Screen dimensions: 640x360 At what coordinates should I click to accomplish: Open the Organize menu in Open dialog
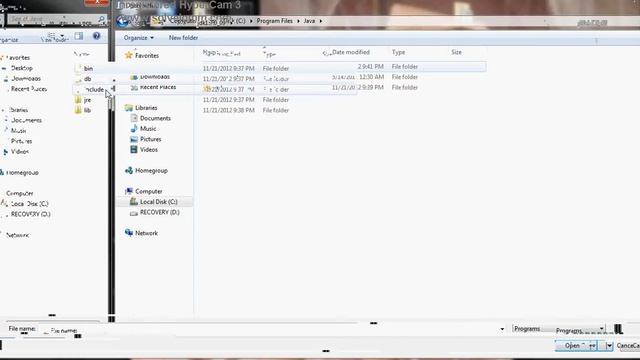[138, 38]
